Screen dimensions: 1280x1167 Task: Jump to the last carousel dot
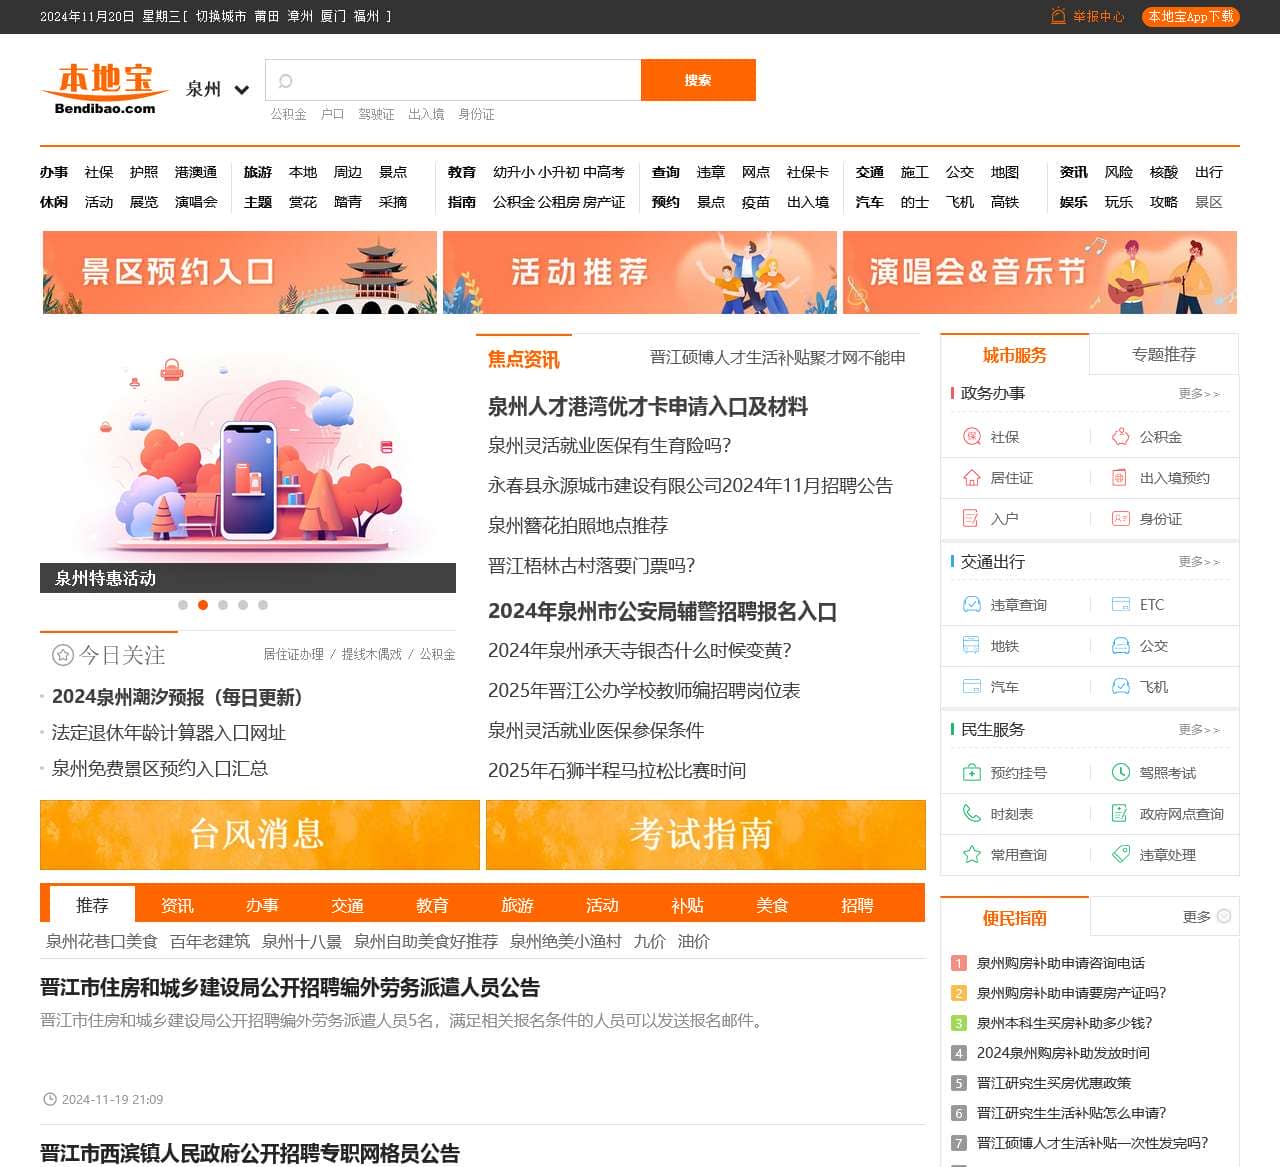263,605
